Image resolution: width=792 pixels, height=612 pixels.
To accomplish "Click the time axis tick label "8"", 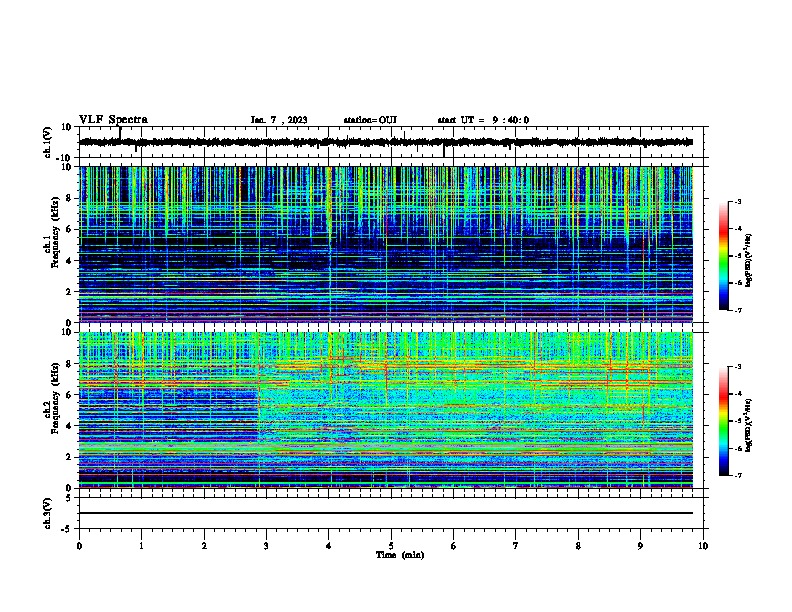I will [x=578, y=546].
